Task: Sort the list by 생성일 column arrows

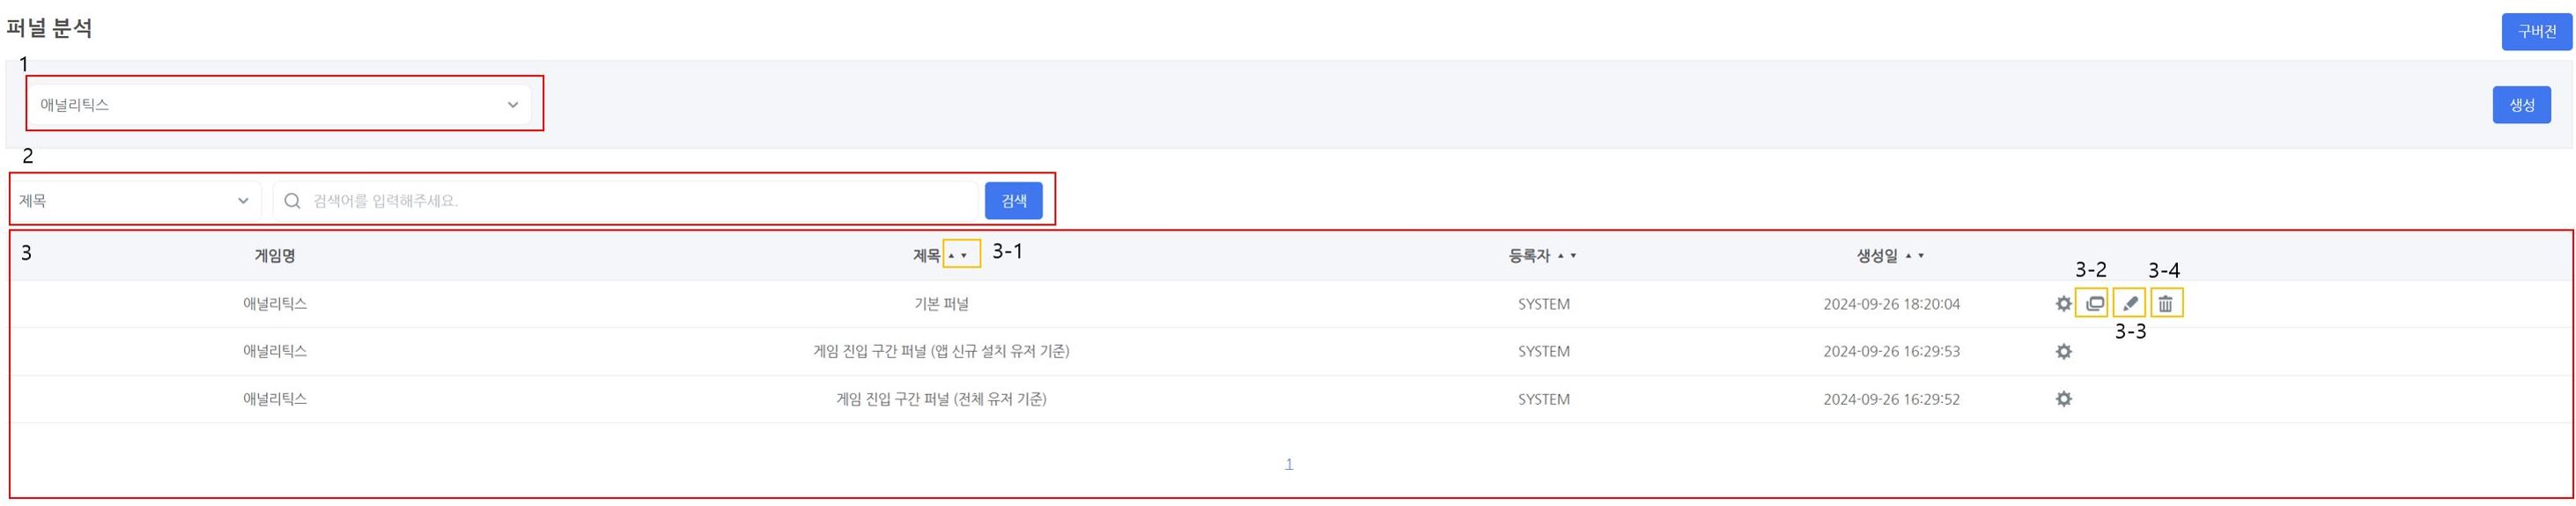Action: pyautogui.click(x=1915, y=256)
